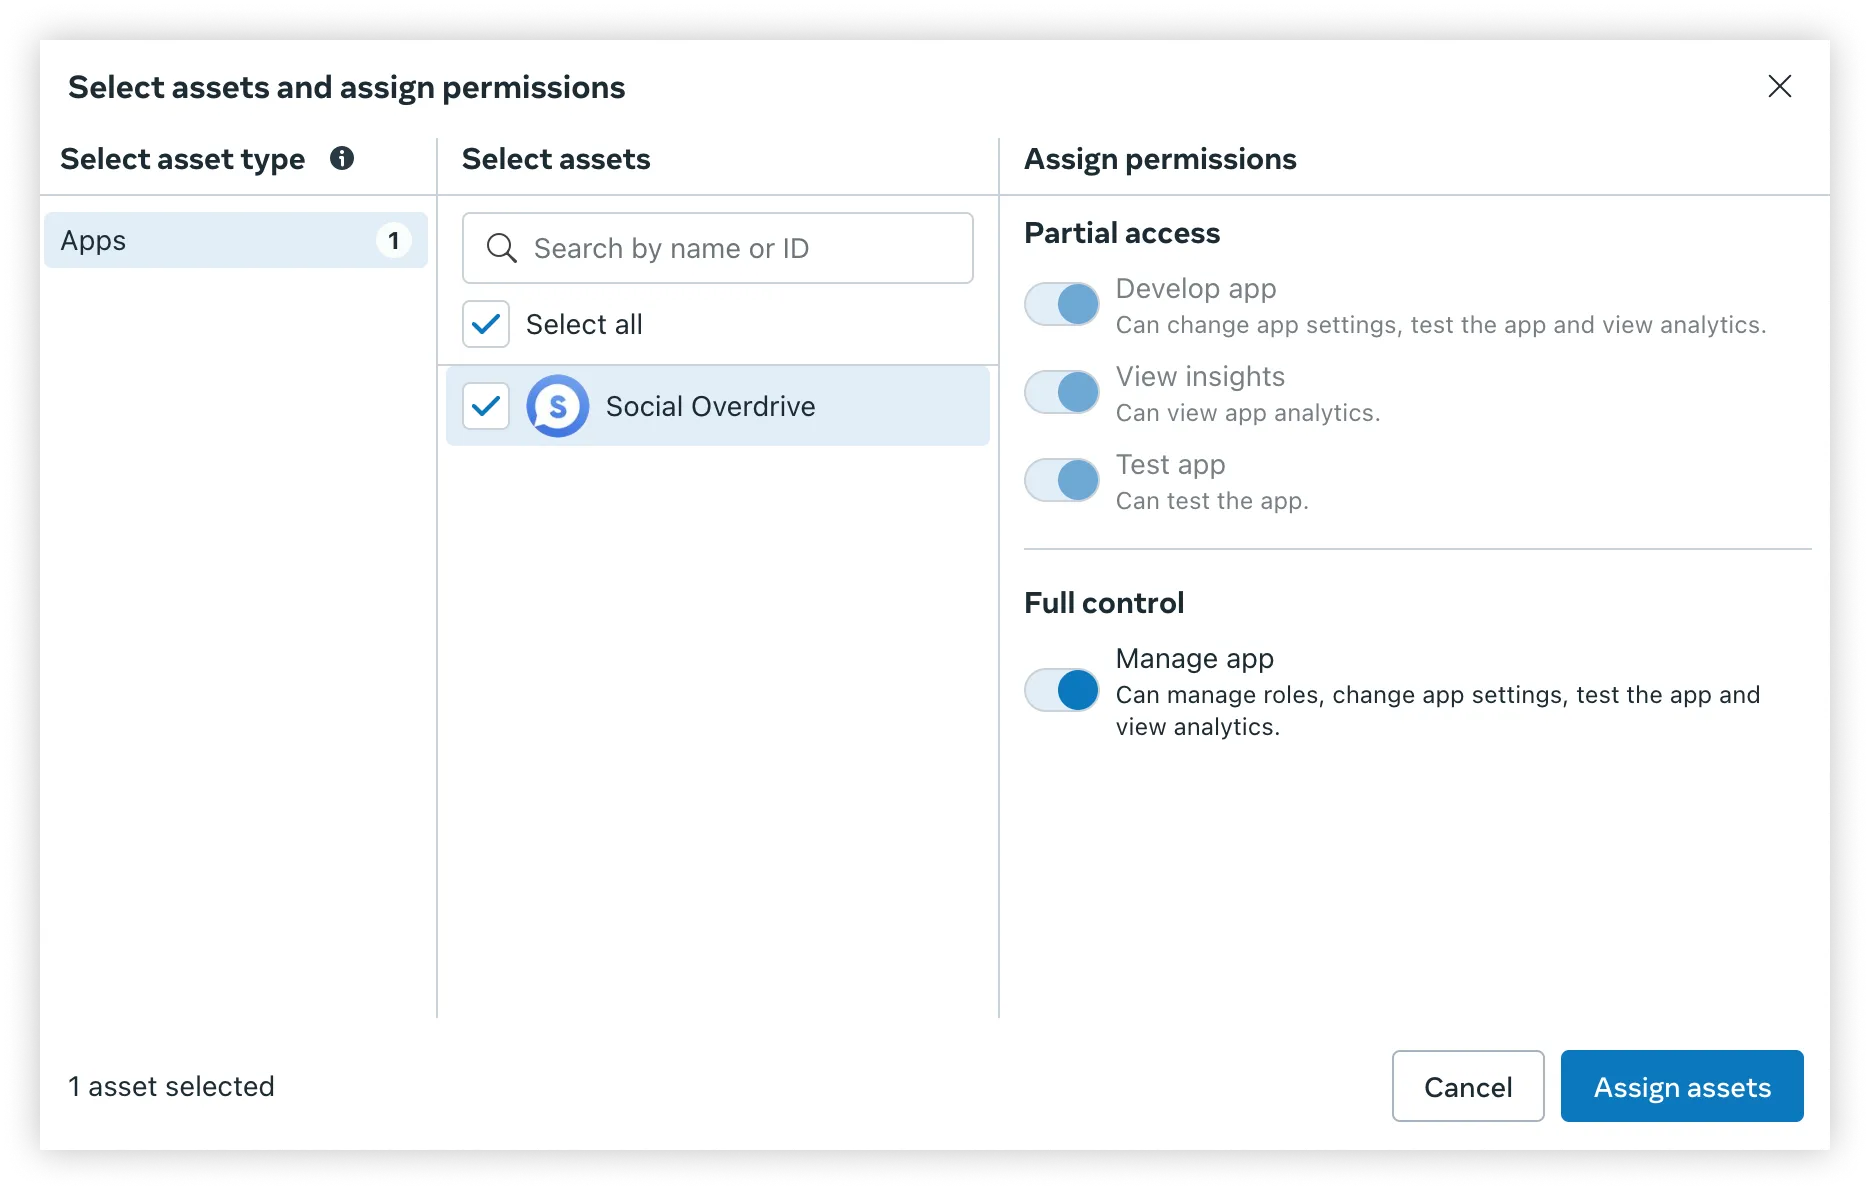The width and height of the screenshot is (1870, 1190).
Task: Click Cancel to abort assignment
Action: [x=1467, y=1086]
